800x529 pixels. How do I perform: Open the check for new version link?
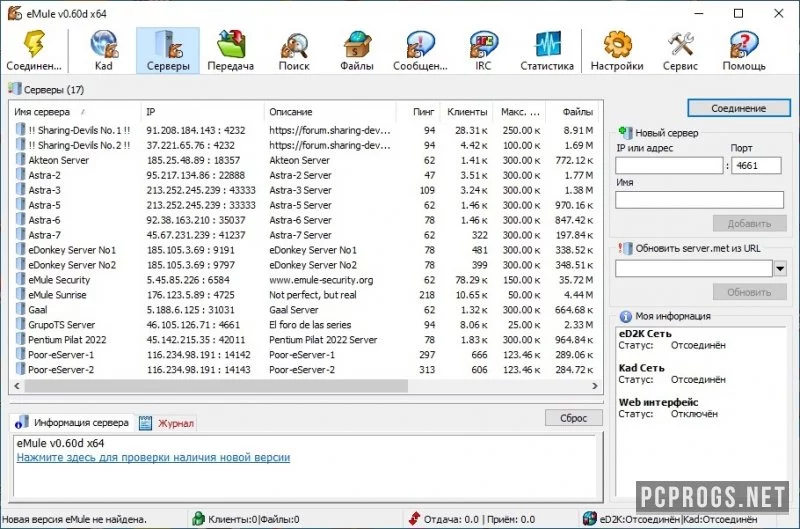pos(153,457)
